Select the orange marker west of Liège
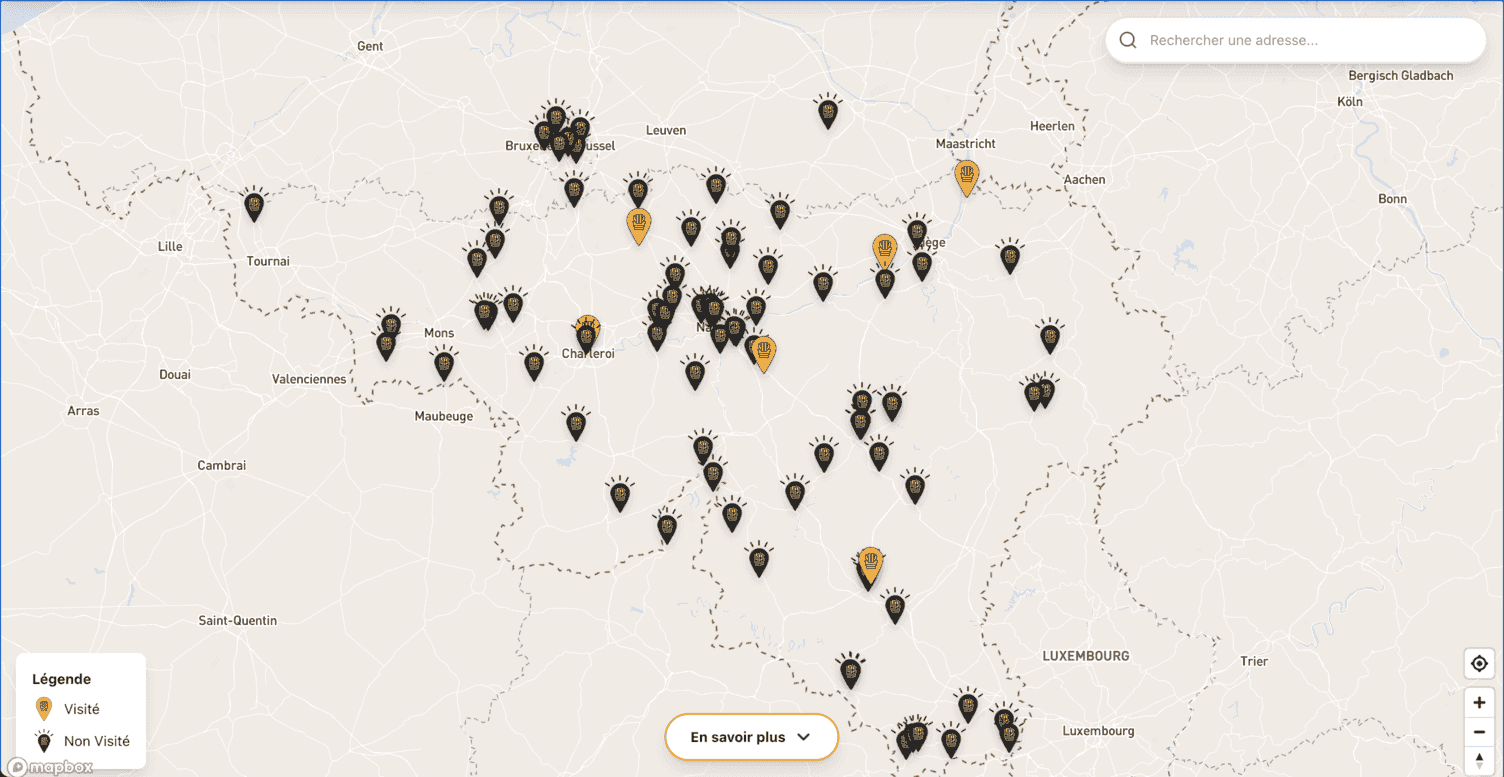Viewport: 1504px width, 777px height. 884,249
